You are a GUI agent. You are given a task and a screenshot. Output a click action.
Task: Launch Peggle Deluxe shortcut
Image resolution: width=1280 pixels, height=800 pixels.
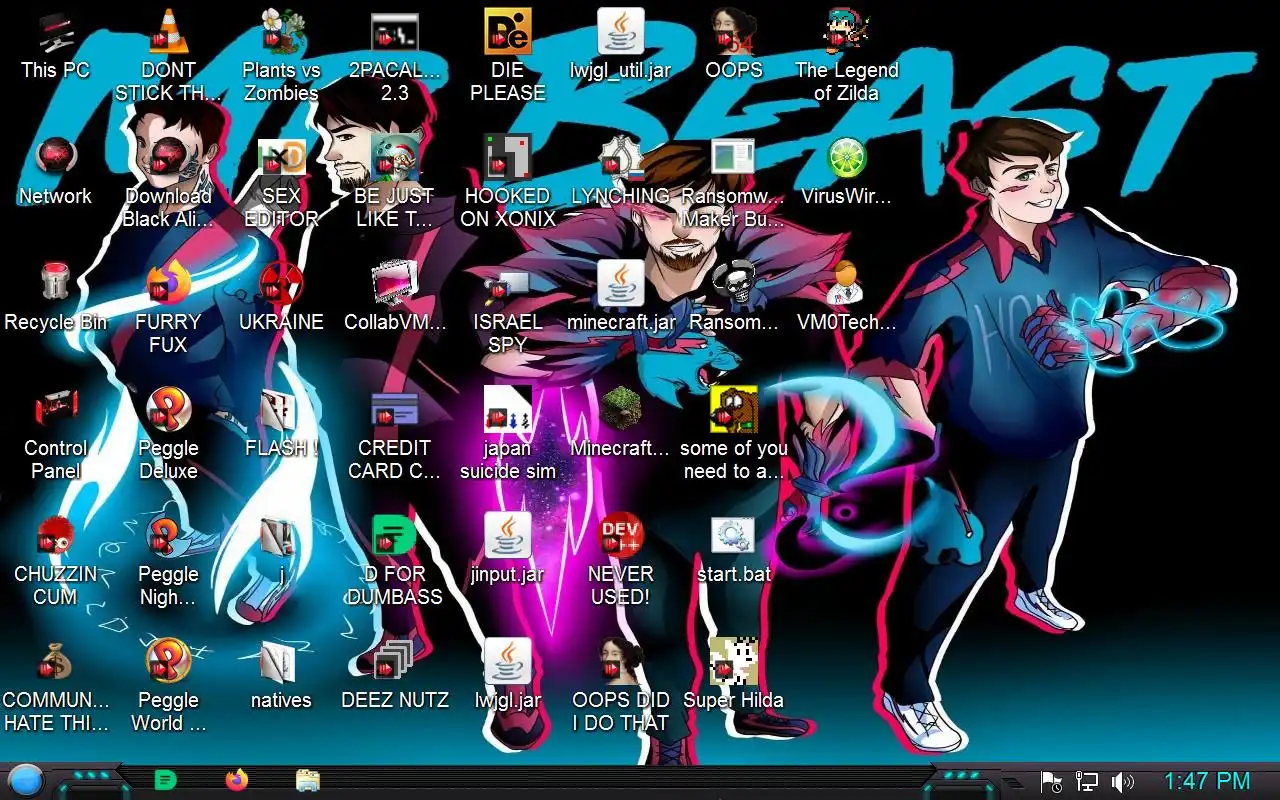(x=168, y=411)
